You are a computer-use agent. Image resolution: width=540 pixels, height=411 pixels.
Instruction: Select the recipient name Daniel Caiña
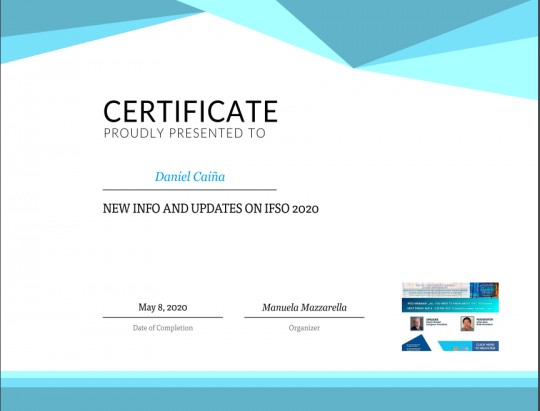tap(190, 177)
